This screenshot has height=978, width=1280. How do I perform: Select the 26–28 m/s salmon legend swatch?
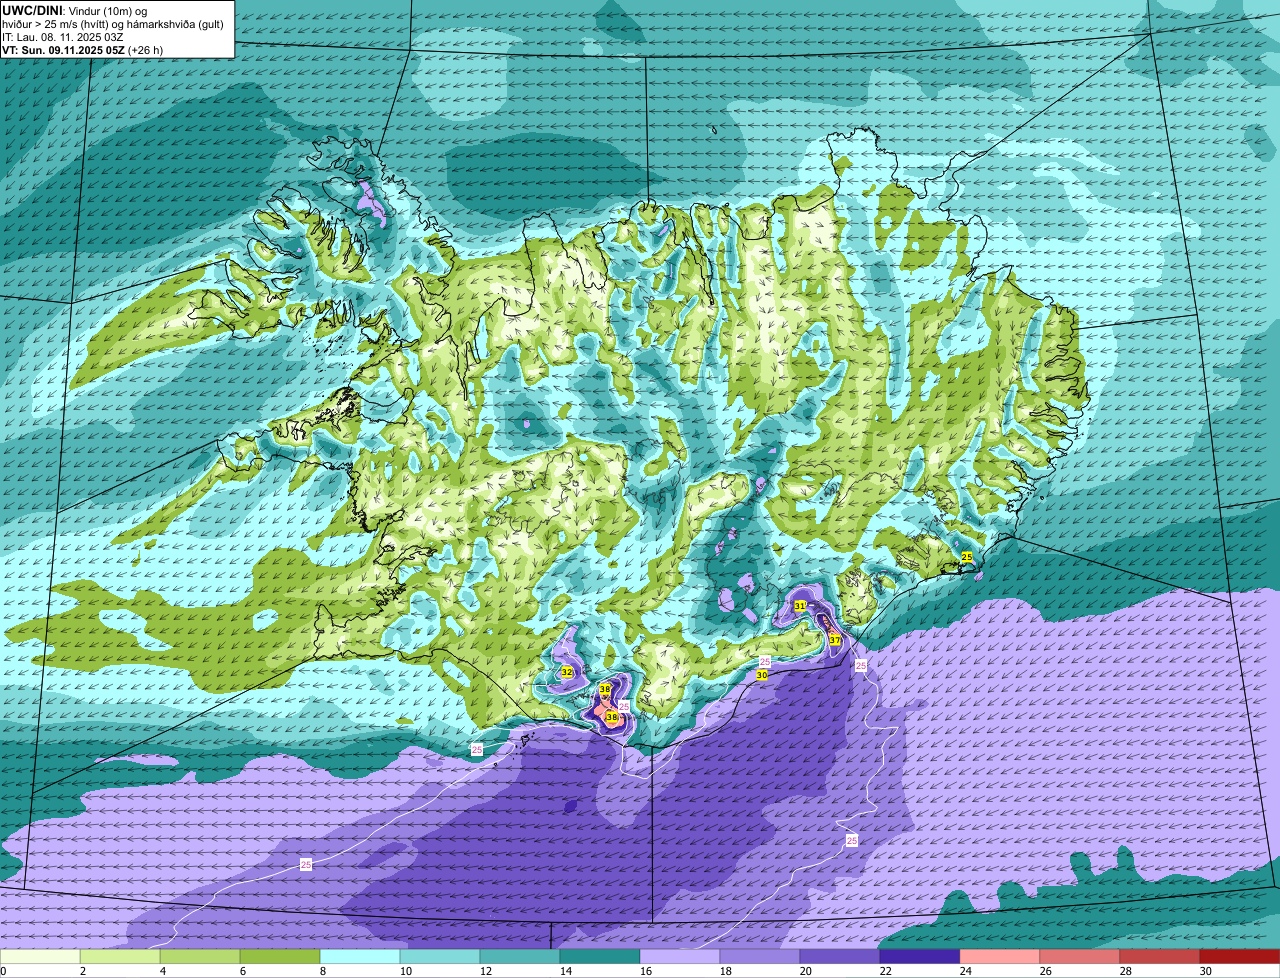(x=1080, y=957)
